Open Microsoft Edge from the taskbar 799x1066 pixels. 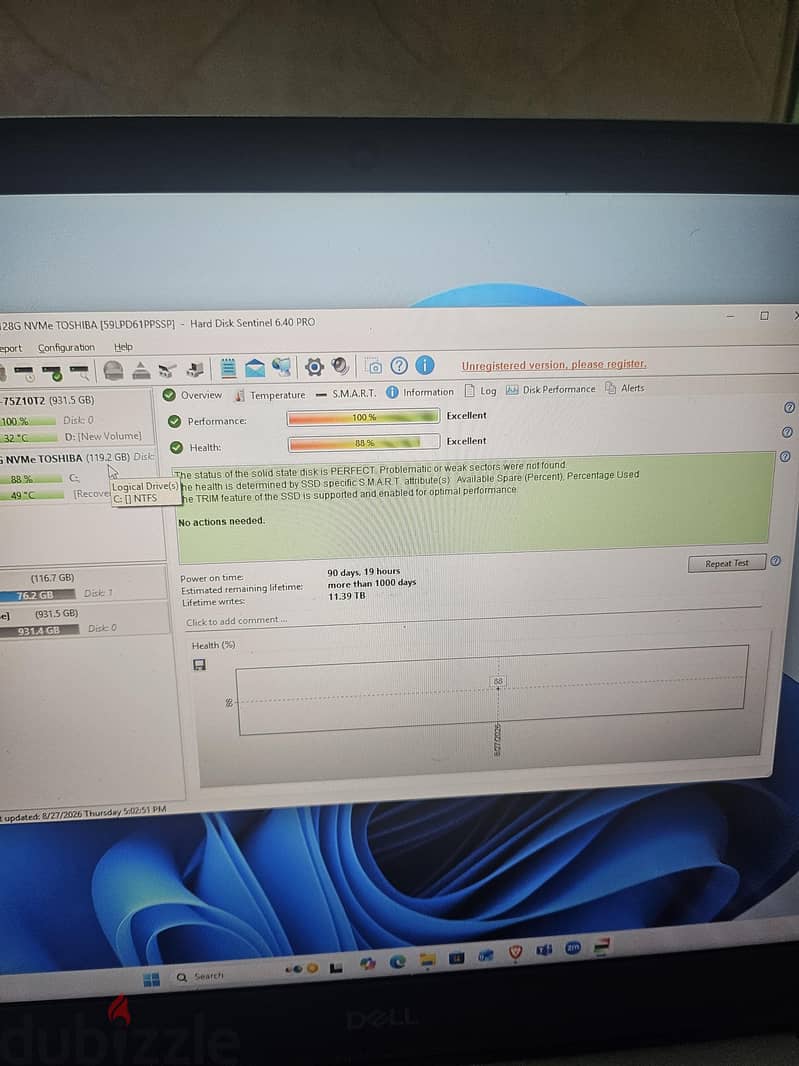[x=397, y=961]
